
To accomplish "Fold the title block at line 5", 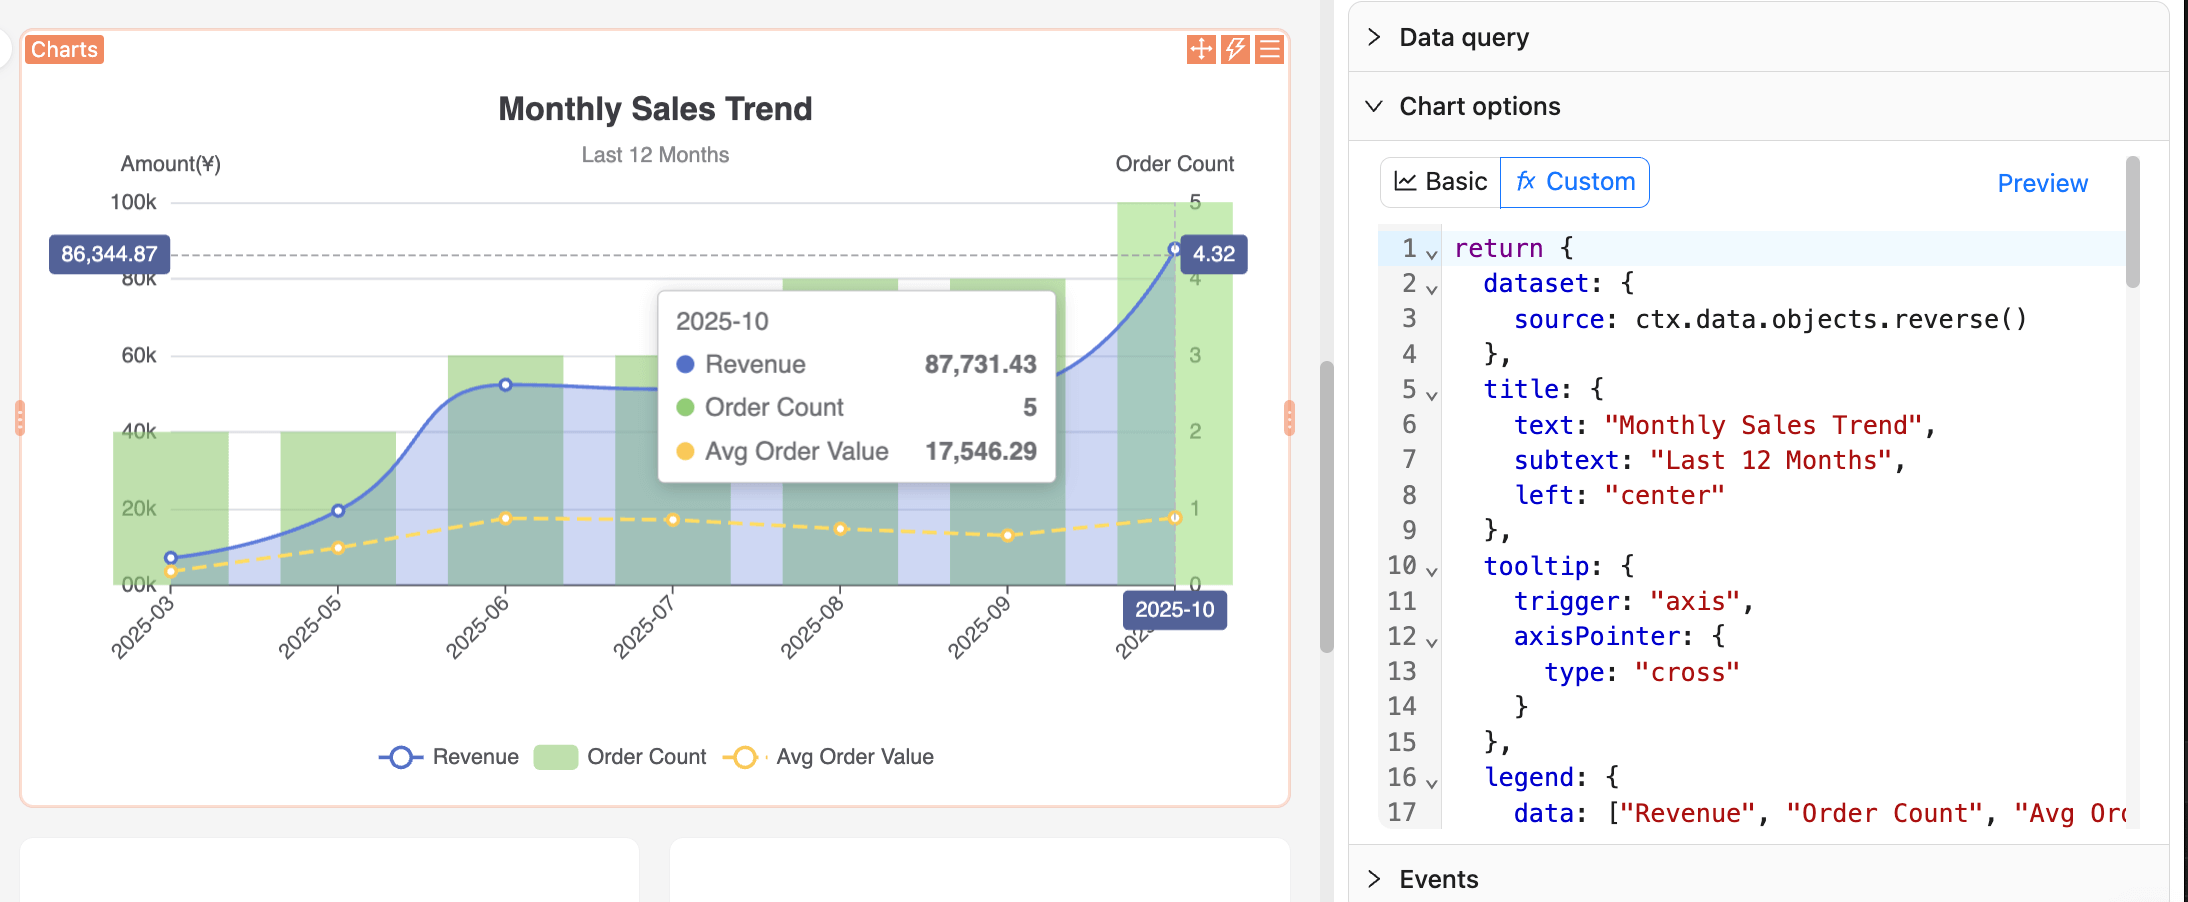I will click(x=1432, y=396).
